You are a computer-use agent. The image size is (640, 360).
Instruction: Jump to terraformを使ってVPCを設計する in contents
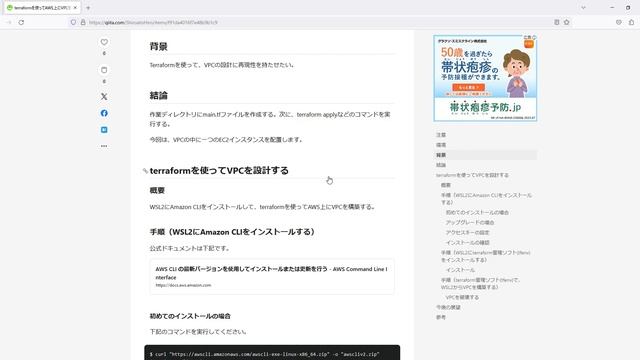472,175
